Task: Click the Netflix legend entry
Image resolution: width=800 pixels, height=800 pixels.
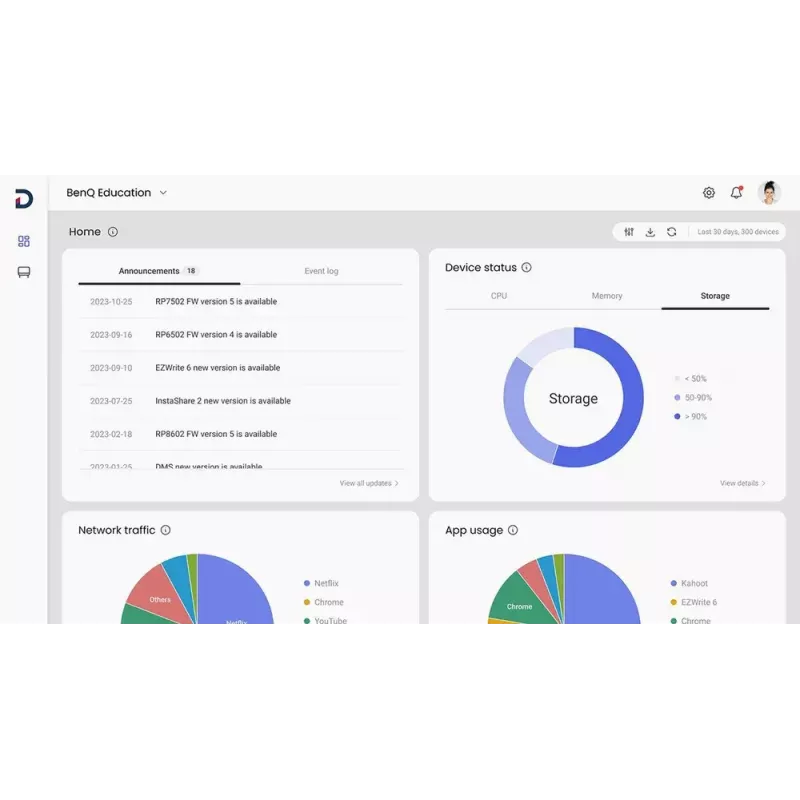Action: tap(321, 583)
